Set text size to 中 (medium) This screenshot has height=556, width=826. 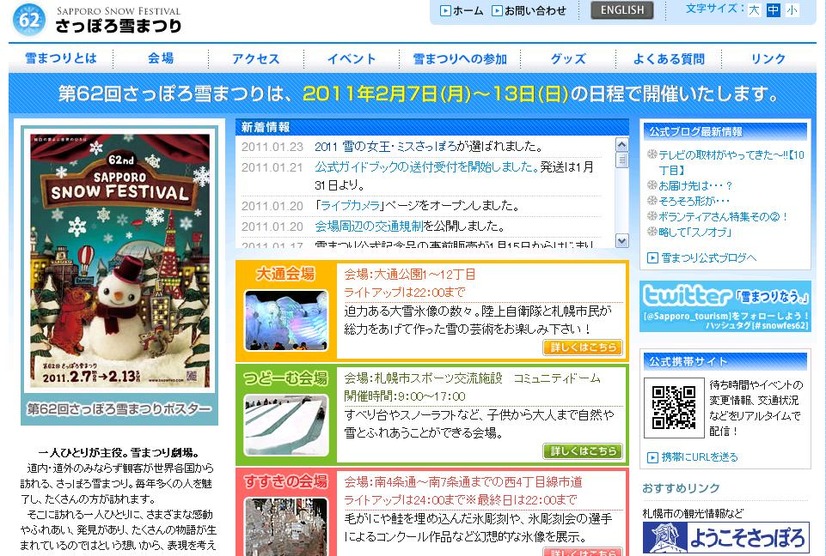coord(773,10)
